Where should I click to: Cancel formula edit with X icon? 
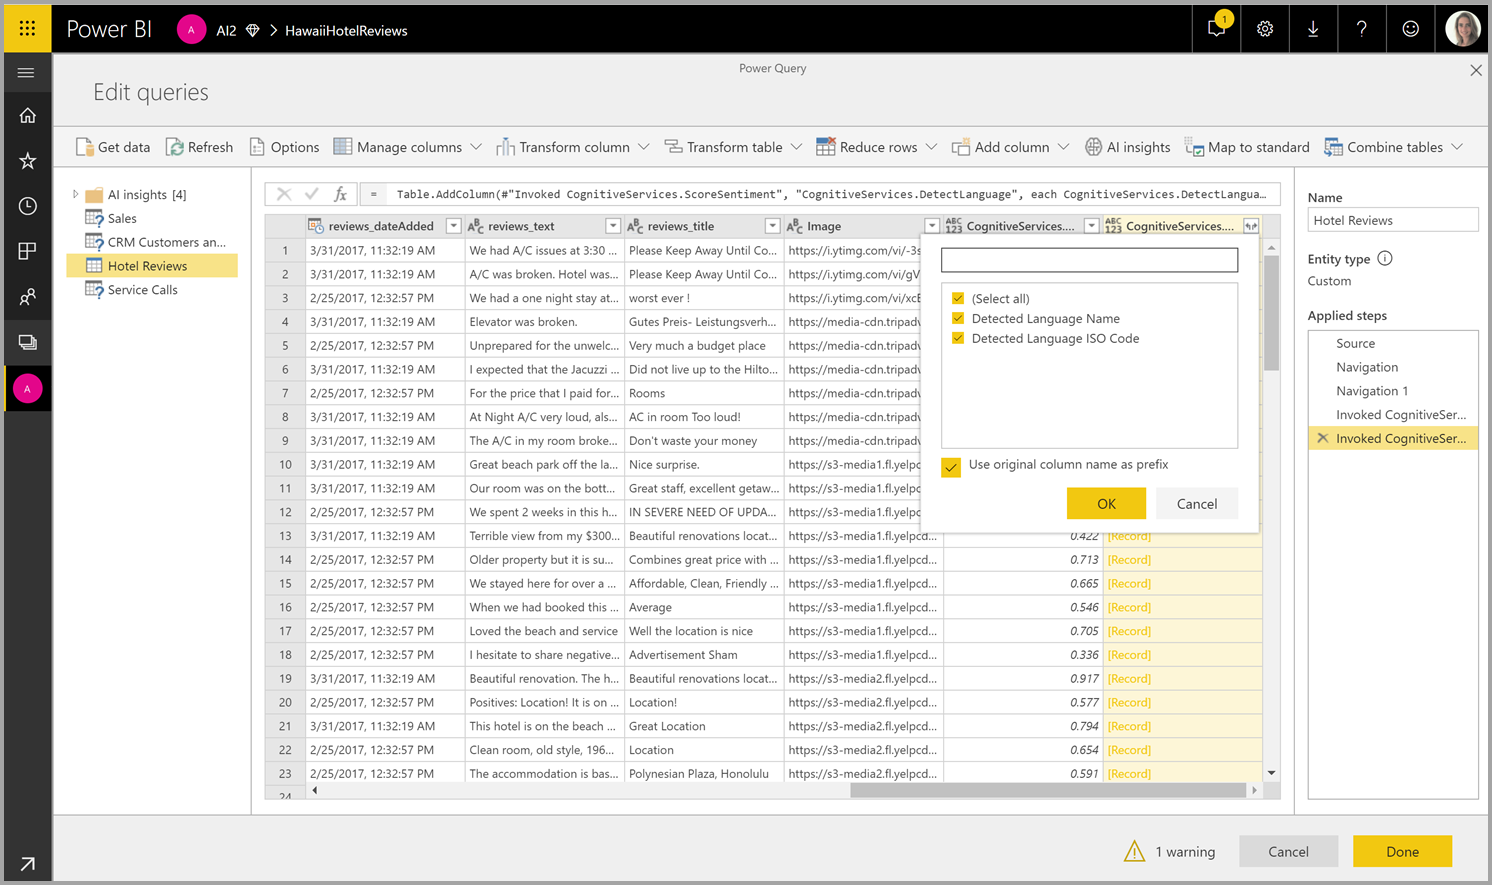point(284,194)
